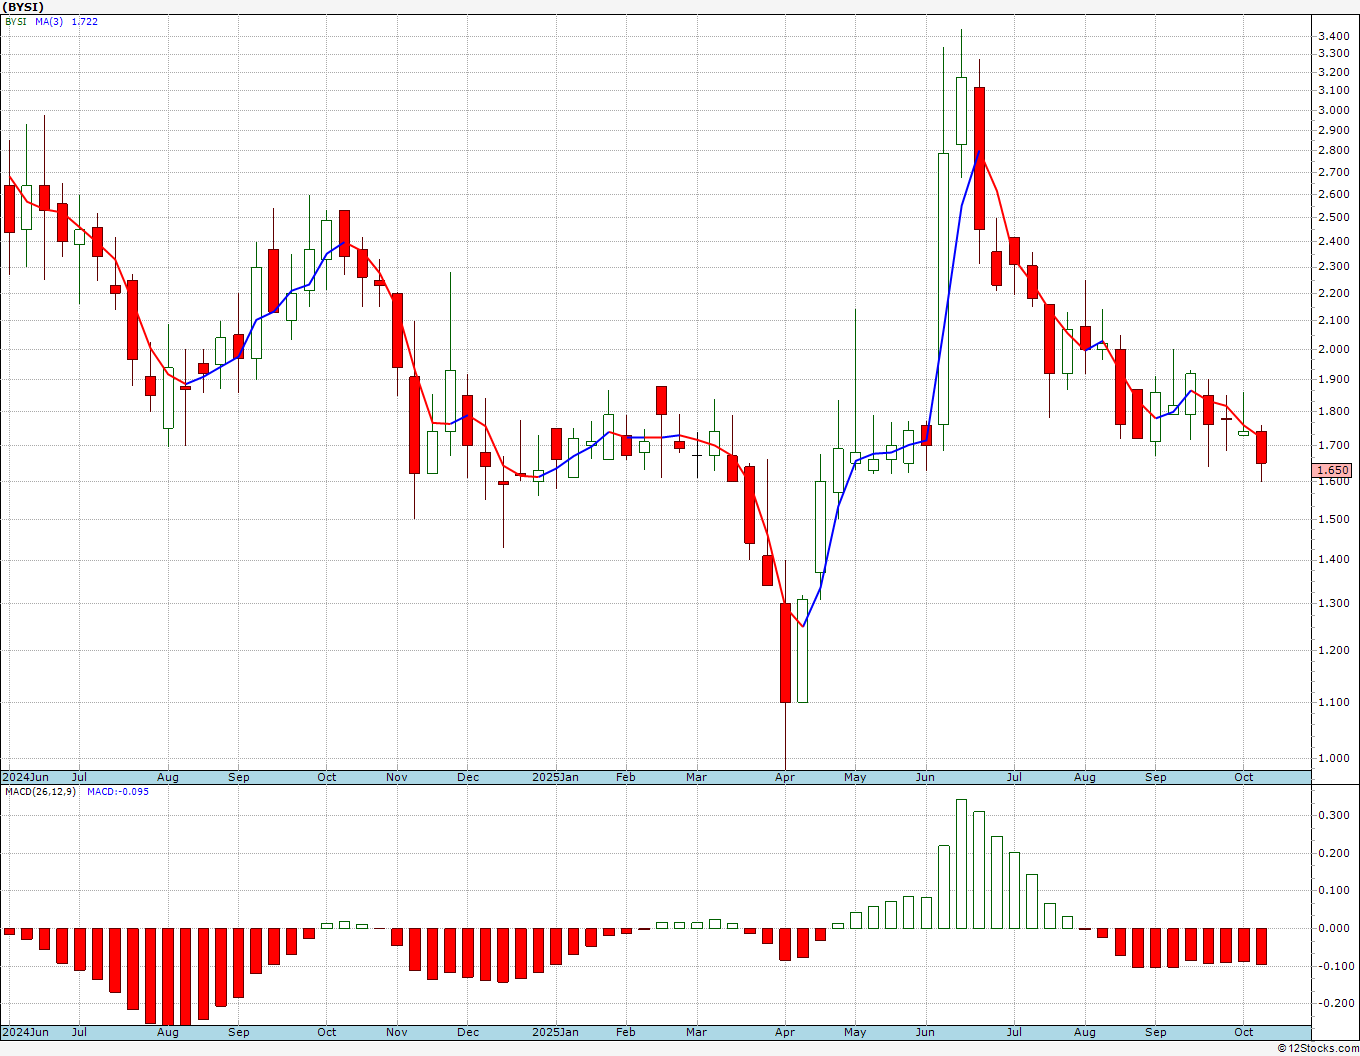The height and width of the screenshot is (1056, 1360).
Task: Select the 3.300 price axis label
Action: [1333, 54]
